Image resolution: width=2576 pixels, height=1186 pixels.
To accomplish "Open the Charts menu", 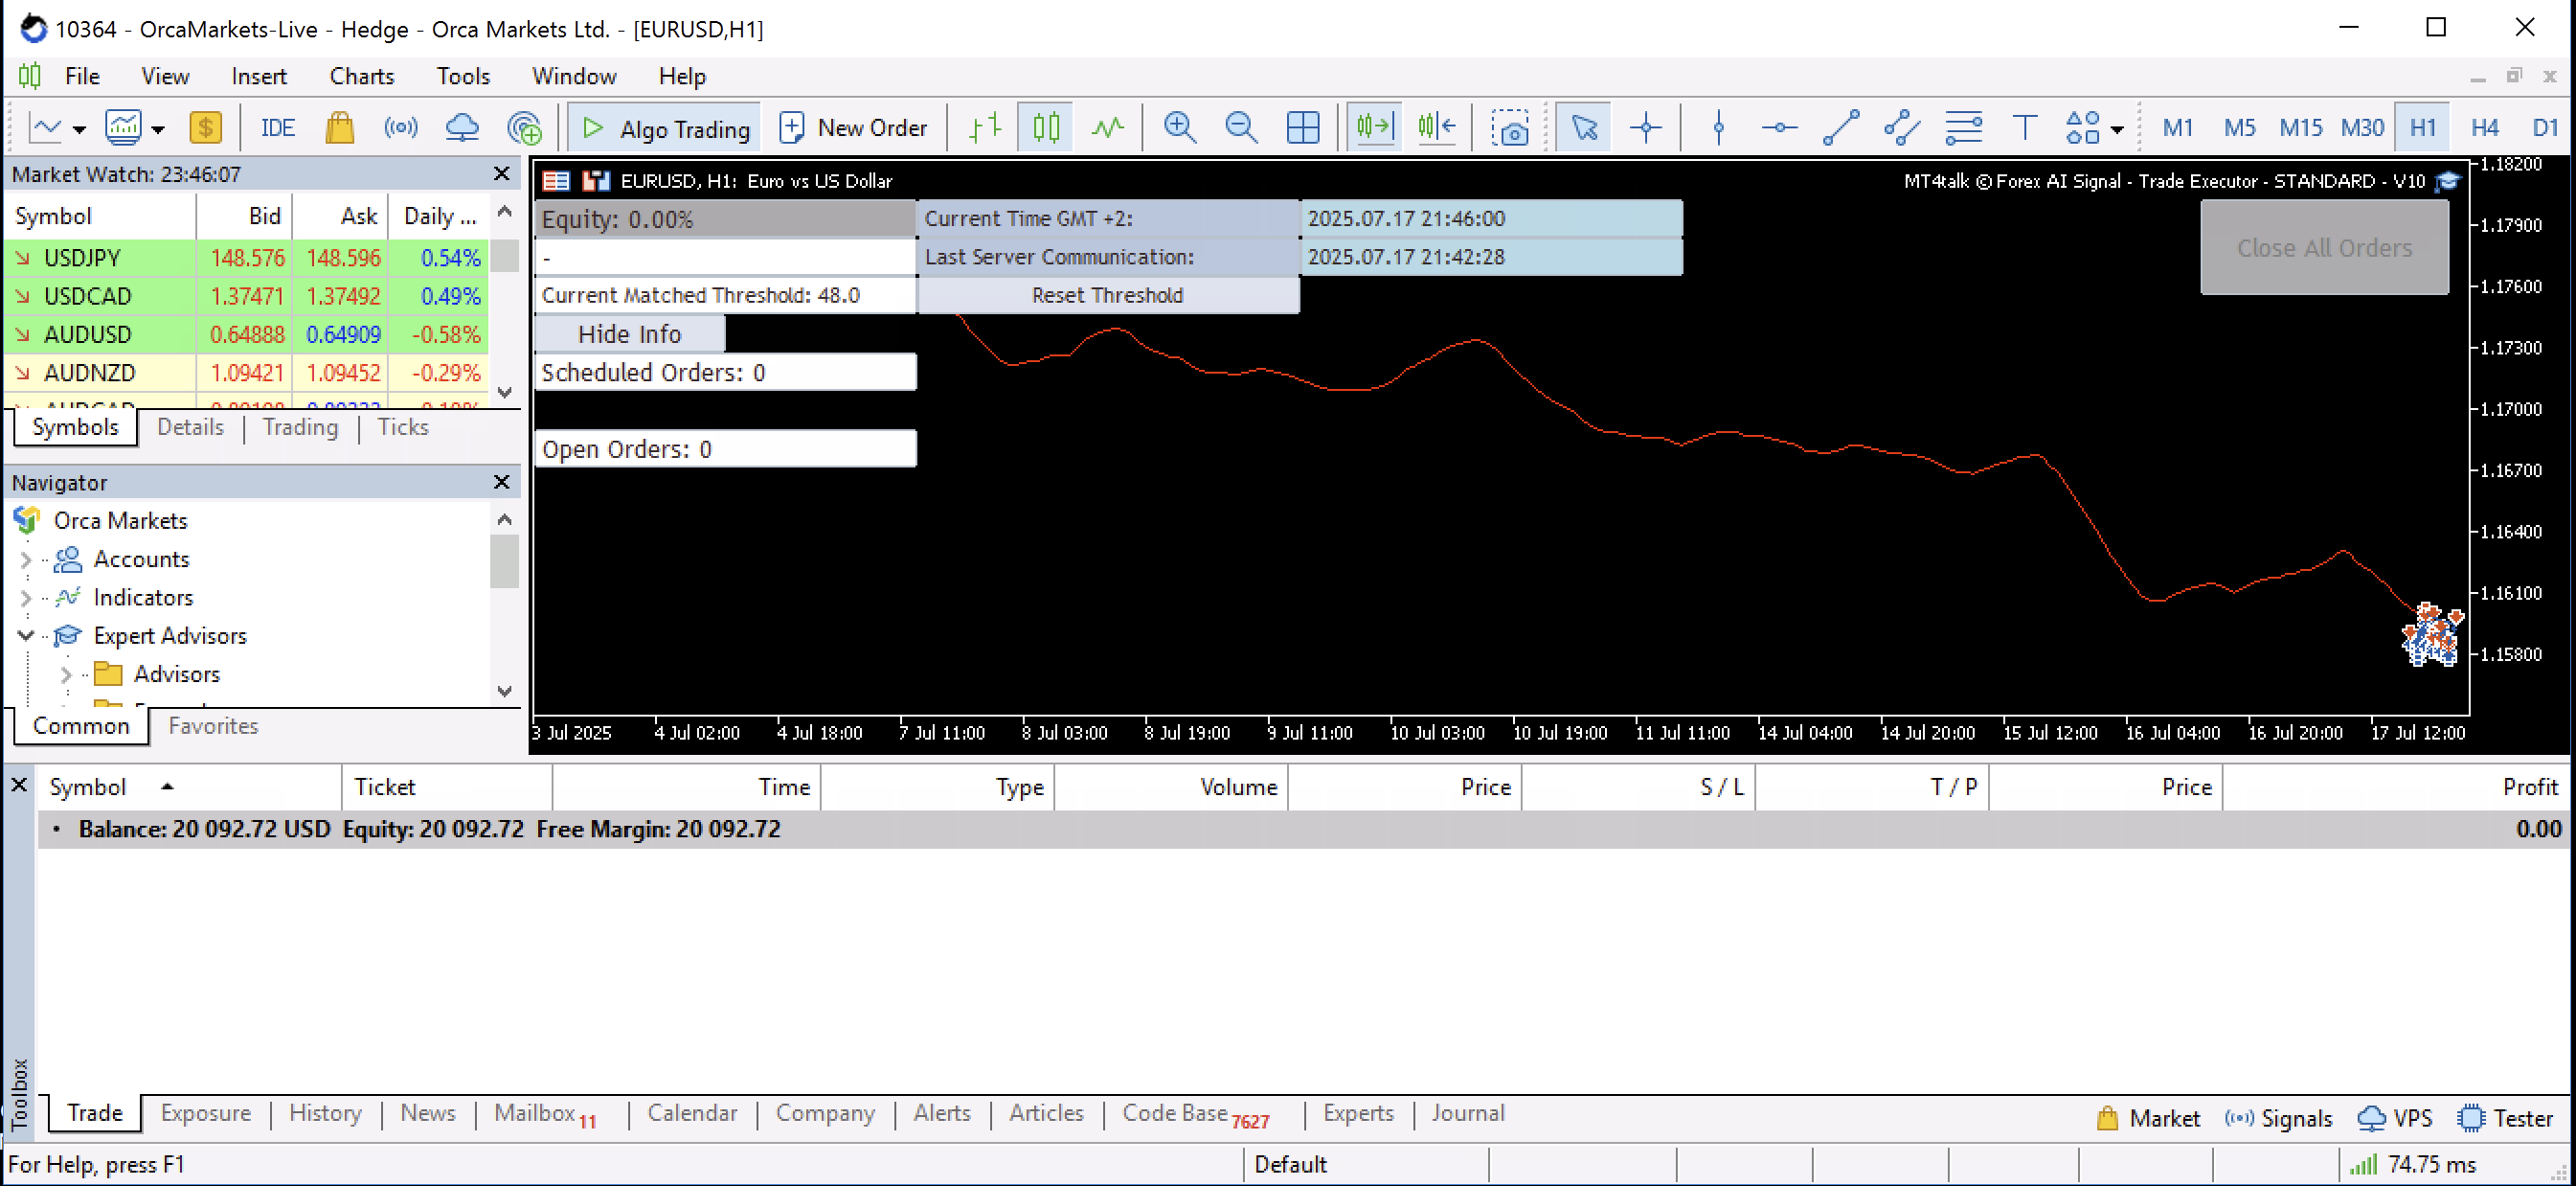I will pyautogui.click(x=361, y=76).
